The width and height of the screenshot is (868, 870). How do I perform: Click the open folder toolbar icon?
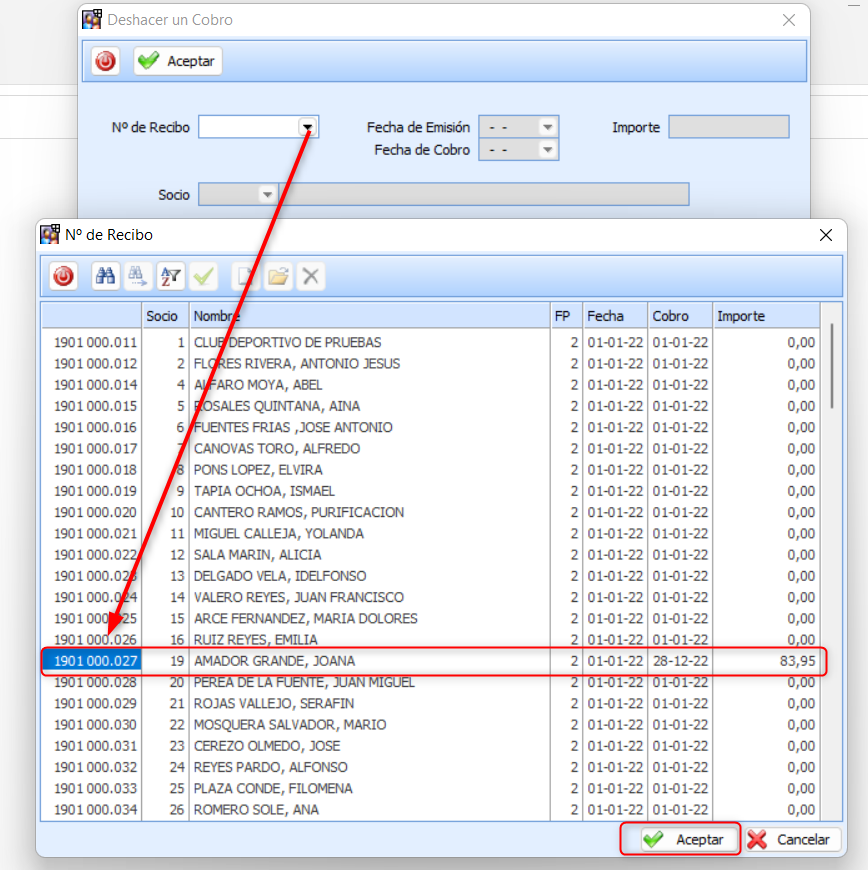coord(278,276)
